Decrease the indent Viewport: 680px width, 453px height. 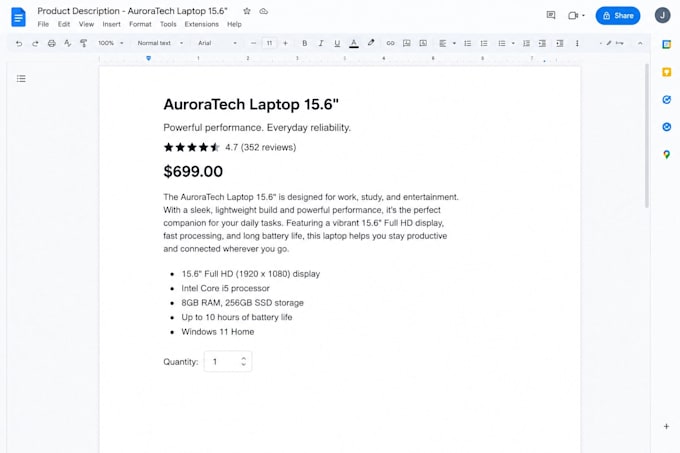[543, 43]
